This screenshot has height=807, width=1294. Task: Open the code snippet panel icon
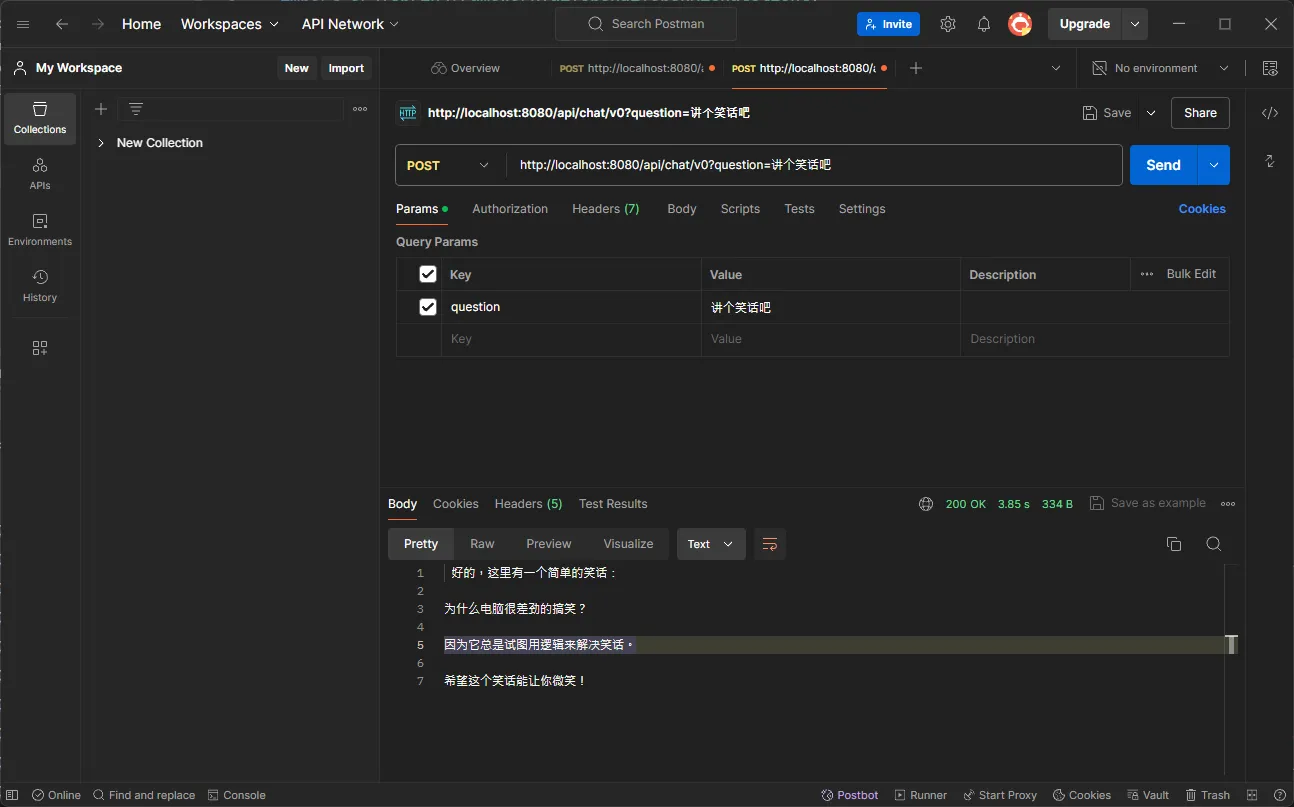click(1269, 113)
